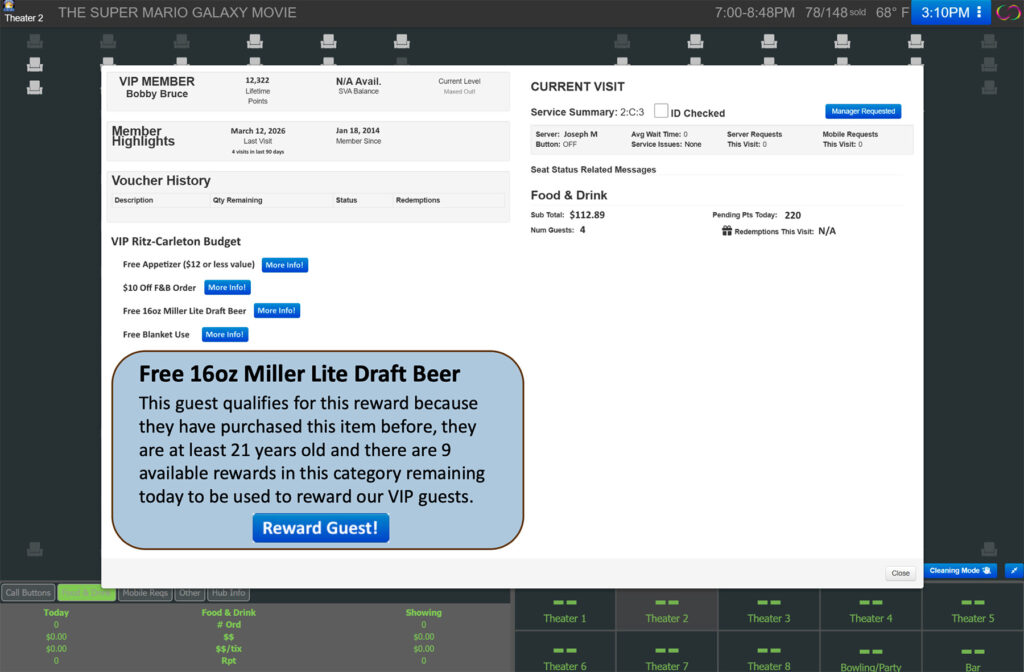Screen dimensions: 1024x672
Task: Select the seat icon at the bottom-right corner
Action: point(989,549)
